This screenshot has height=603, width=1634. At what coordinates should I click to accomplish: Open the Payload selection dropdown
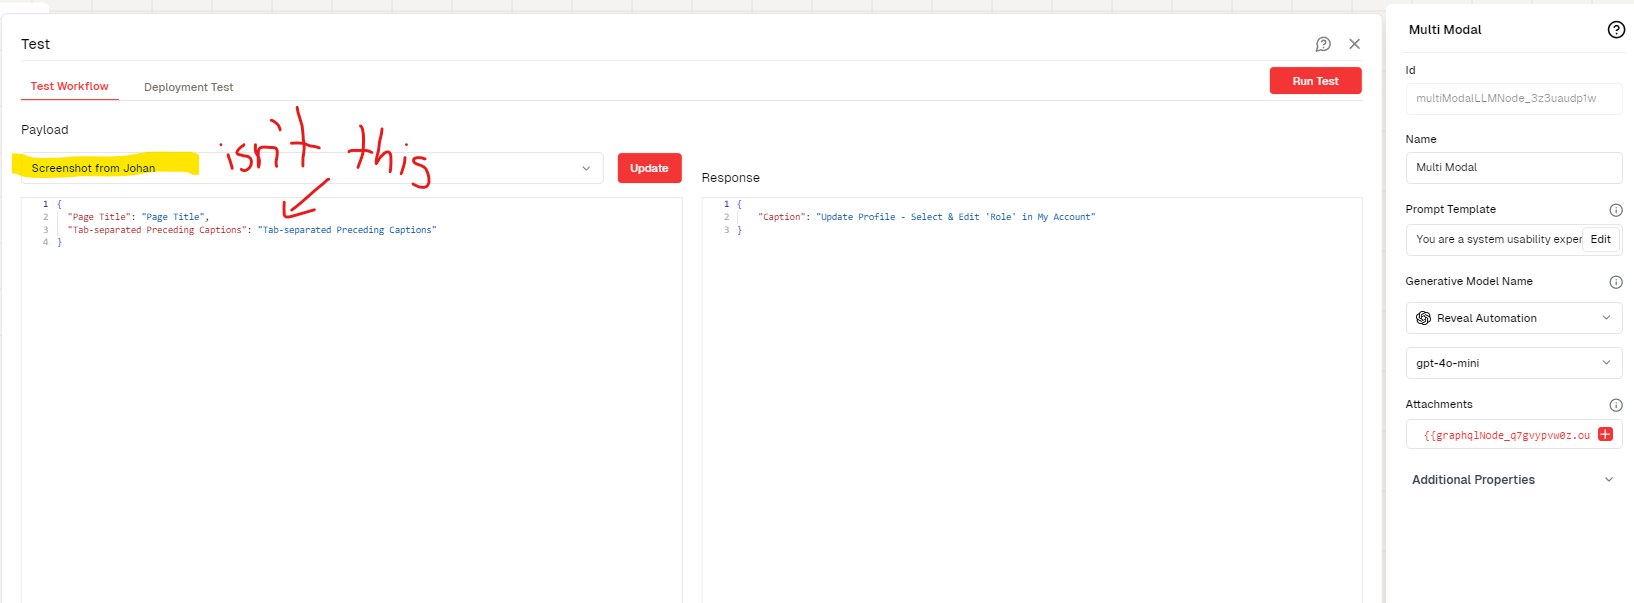[586, 168]
